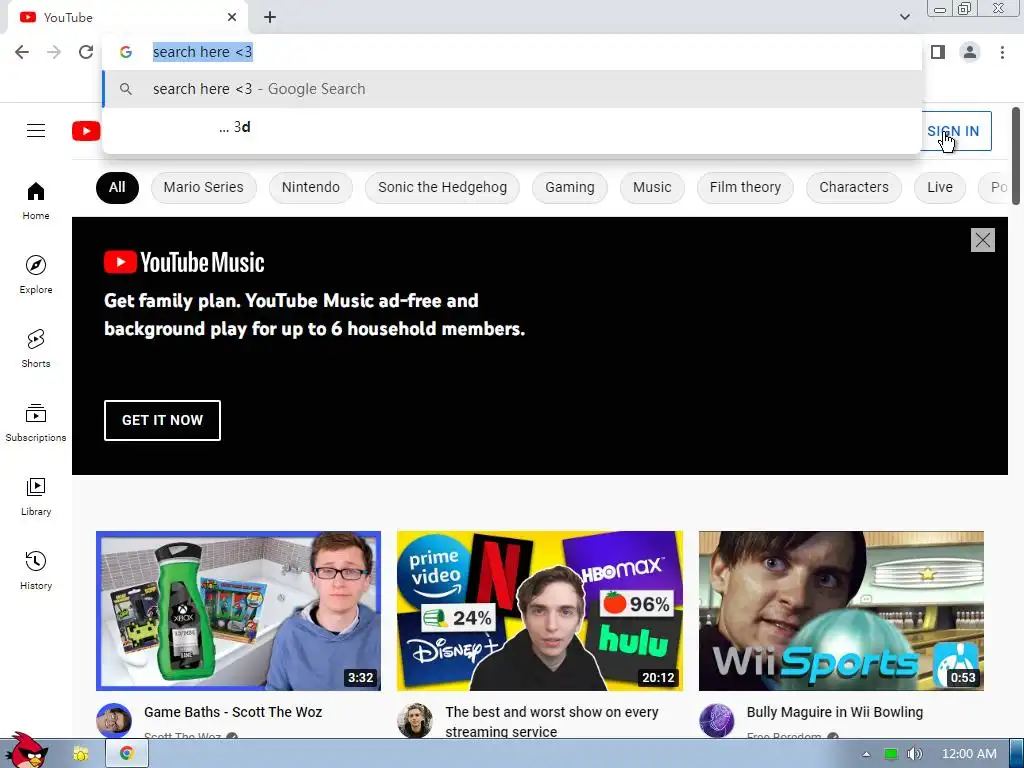Open the file explorer taskbar icon
The image size is (1024, 768).
coord(81,754)
